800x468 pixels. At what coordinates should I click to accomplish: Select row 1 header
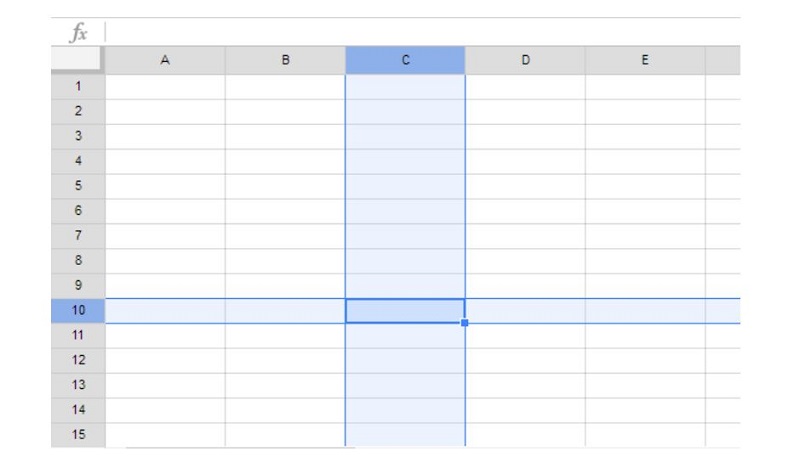[x=78, y=87]
